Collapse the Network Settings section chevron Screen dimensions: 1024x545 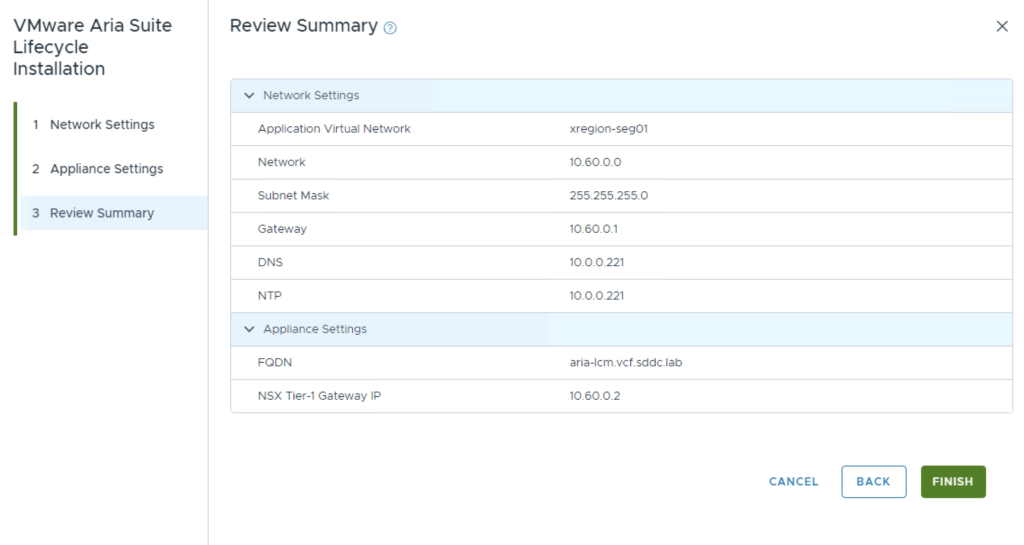click(249, 96)
